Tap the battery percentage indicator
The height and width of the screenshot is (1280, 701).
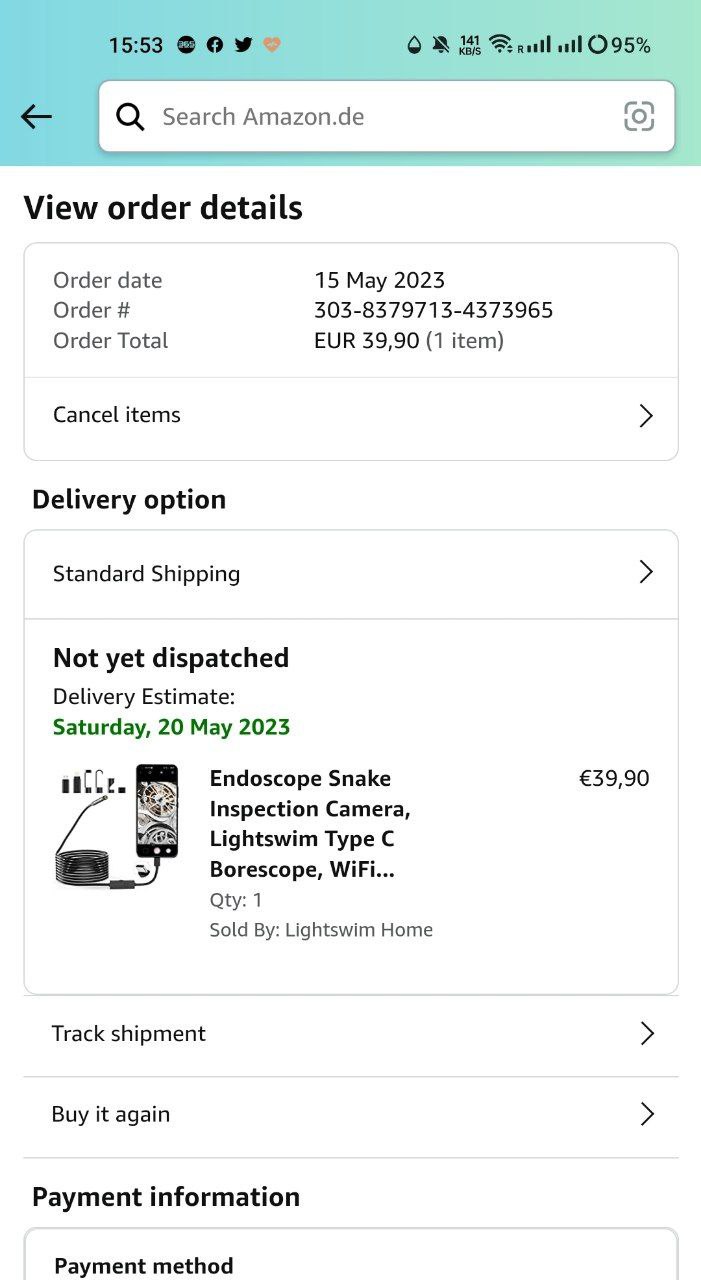(x=620, y=45)
